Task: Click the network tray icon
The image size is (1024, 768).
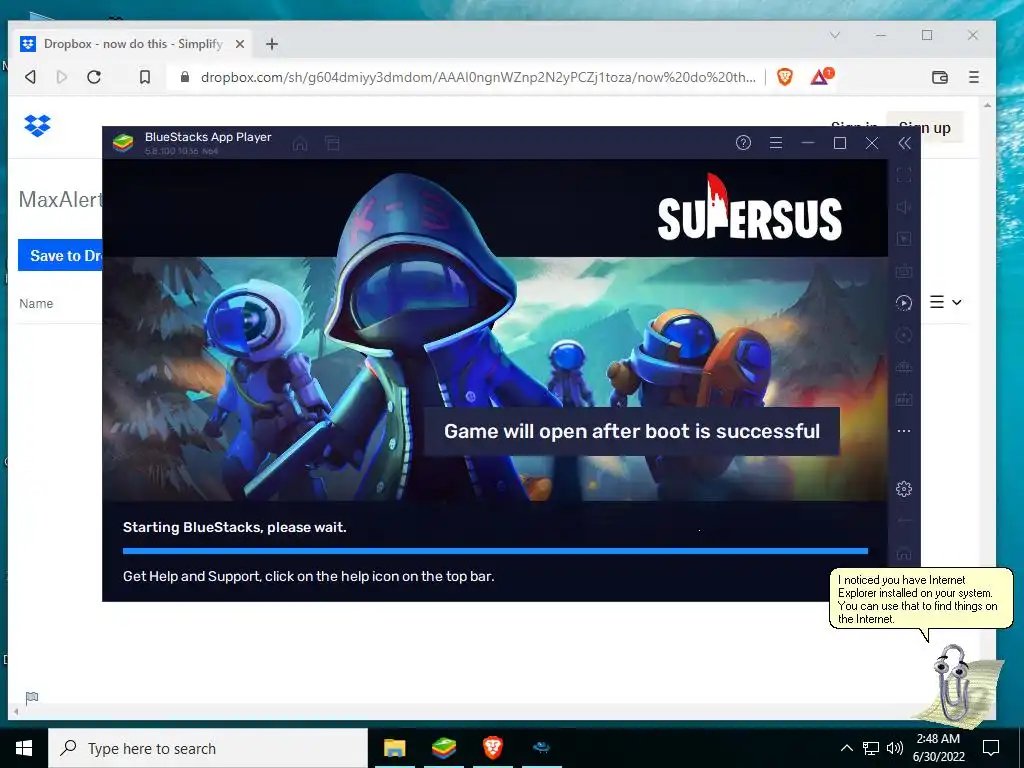Action: pyautogui.click(x=871, y=748)
